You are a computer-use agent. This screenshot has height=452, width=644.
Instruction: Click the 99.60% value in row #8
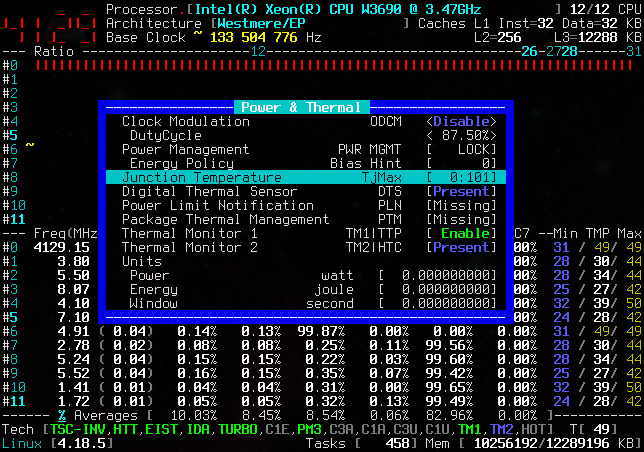pyautogui.click(x=449, y=359)
